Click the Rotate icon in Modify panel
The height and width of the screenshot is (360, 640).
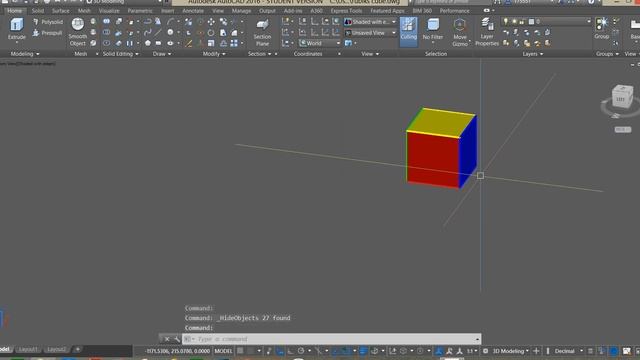[211, 32]
